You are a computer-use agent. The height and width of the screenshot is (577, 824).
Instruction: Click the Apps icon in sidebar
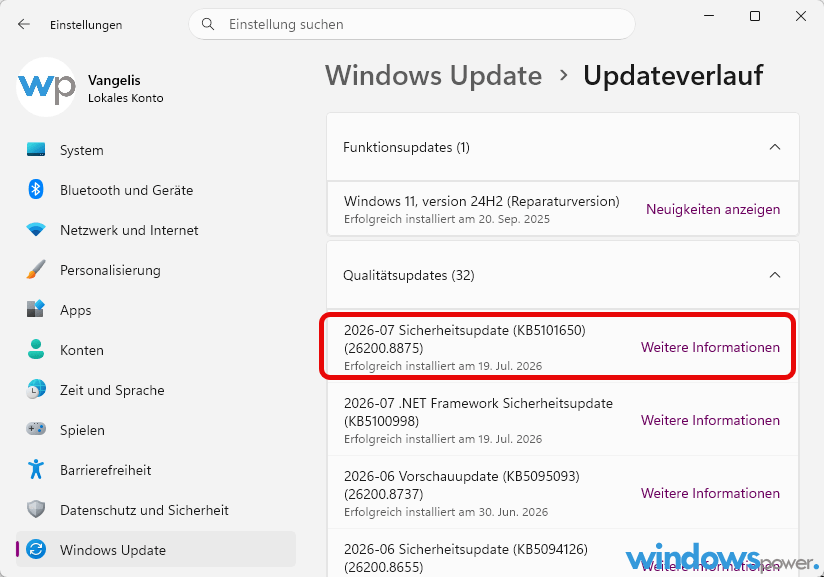click(x=36, y=309)
